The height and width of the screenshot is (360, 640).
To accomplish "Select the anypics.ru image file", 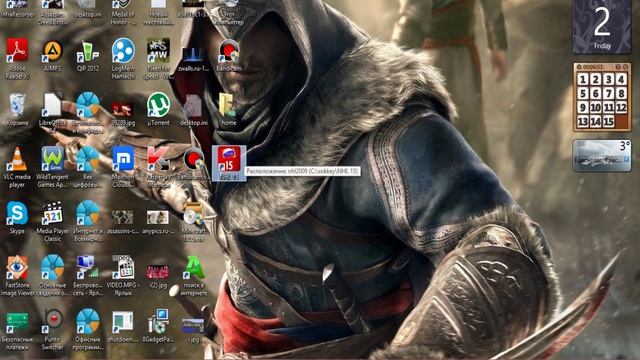I will (158, 217).
